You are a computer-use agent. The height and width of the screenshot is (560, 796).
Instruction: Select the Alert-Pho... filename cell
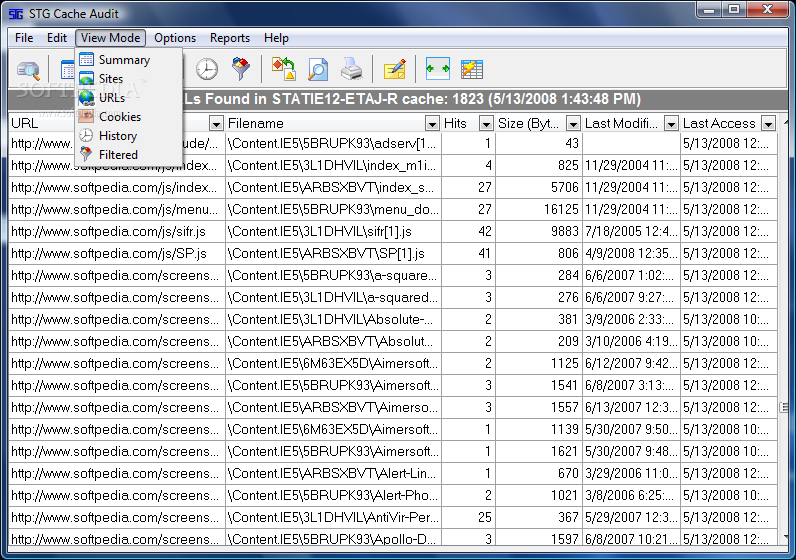pos(333,496)
